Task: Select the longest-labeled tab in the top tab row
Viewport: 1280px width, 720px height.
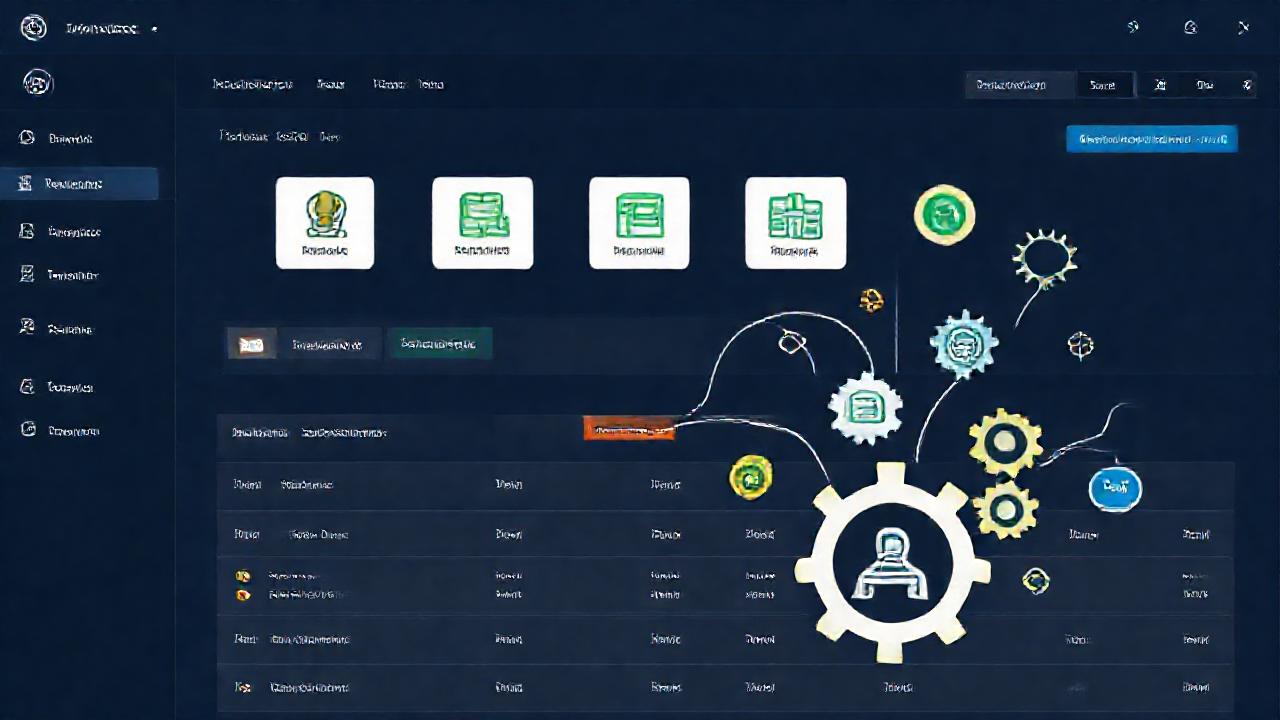Action: (x=252, y=85)
